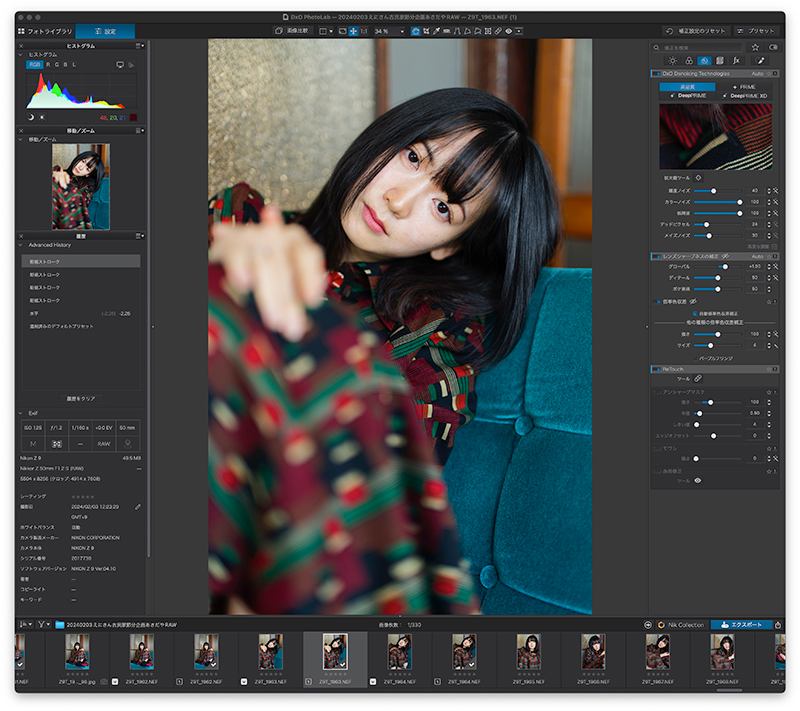800x711 pixels.
Task: Adjust the luminance noise slider at 40
Action: tap(714, 191)
